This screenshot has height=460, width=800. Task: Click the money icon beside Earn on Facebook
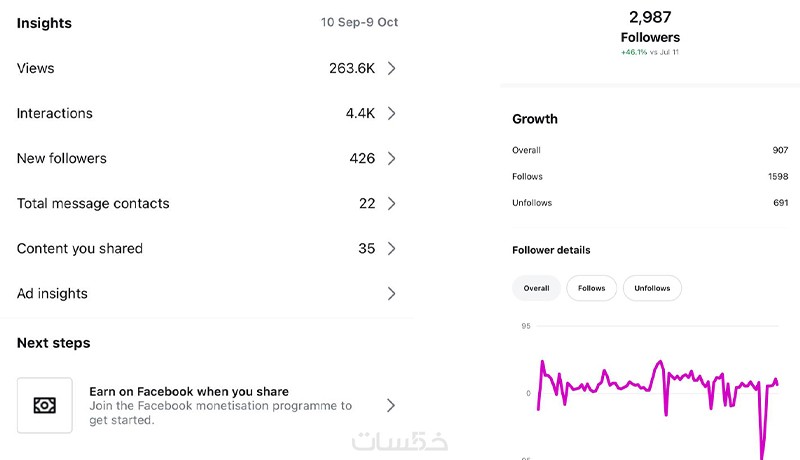click(x=44, y=405)
